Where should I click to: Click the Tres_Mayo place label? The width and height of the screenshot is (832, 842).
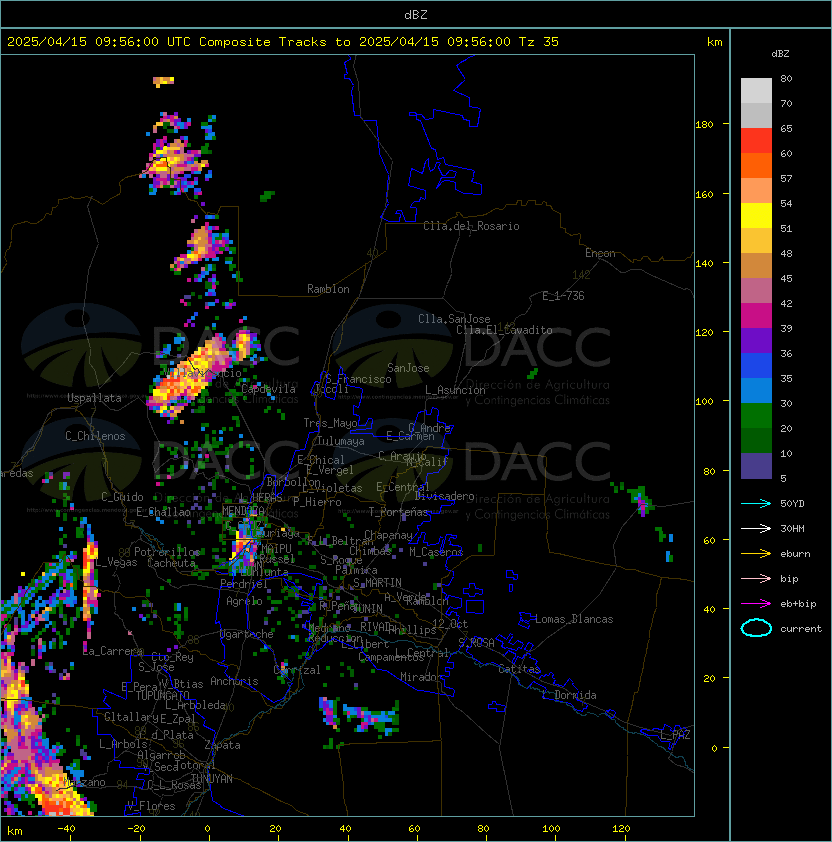tap(330, 423)
